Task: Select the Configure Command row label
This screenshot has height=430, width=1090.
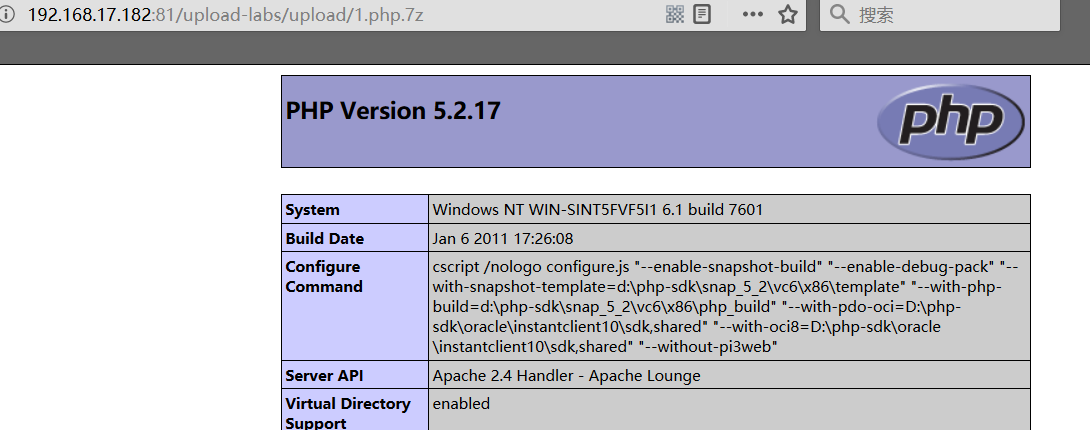Action: pos(324,277)
